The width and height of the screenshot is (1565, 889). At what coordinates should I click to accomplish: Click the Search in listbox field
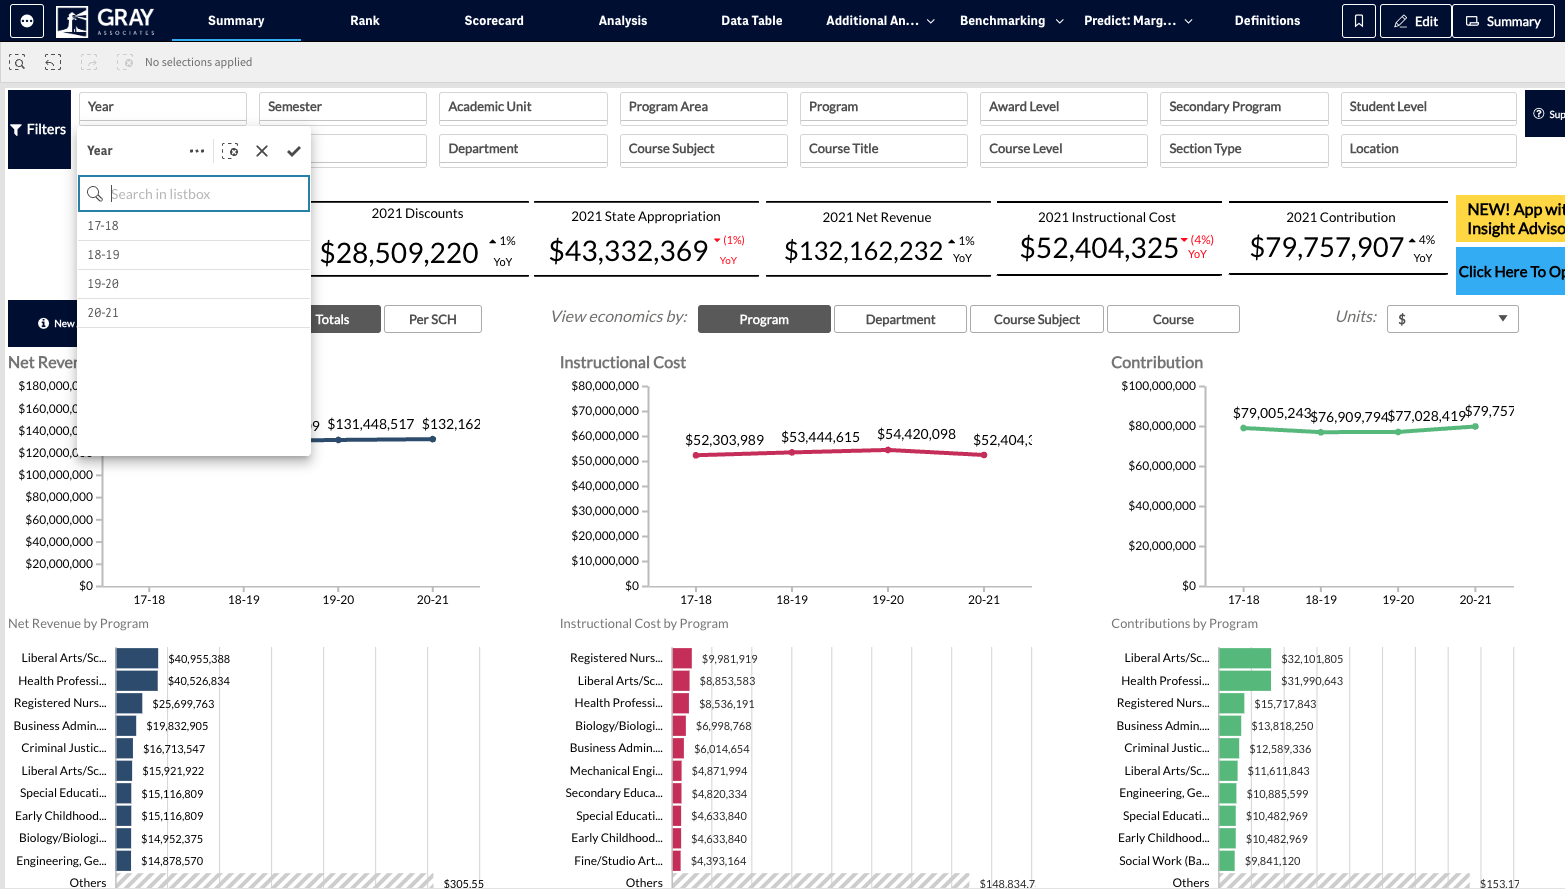pyautogui.click(x=194, y=194)
